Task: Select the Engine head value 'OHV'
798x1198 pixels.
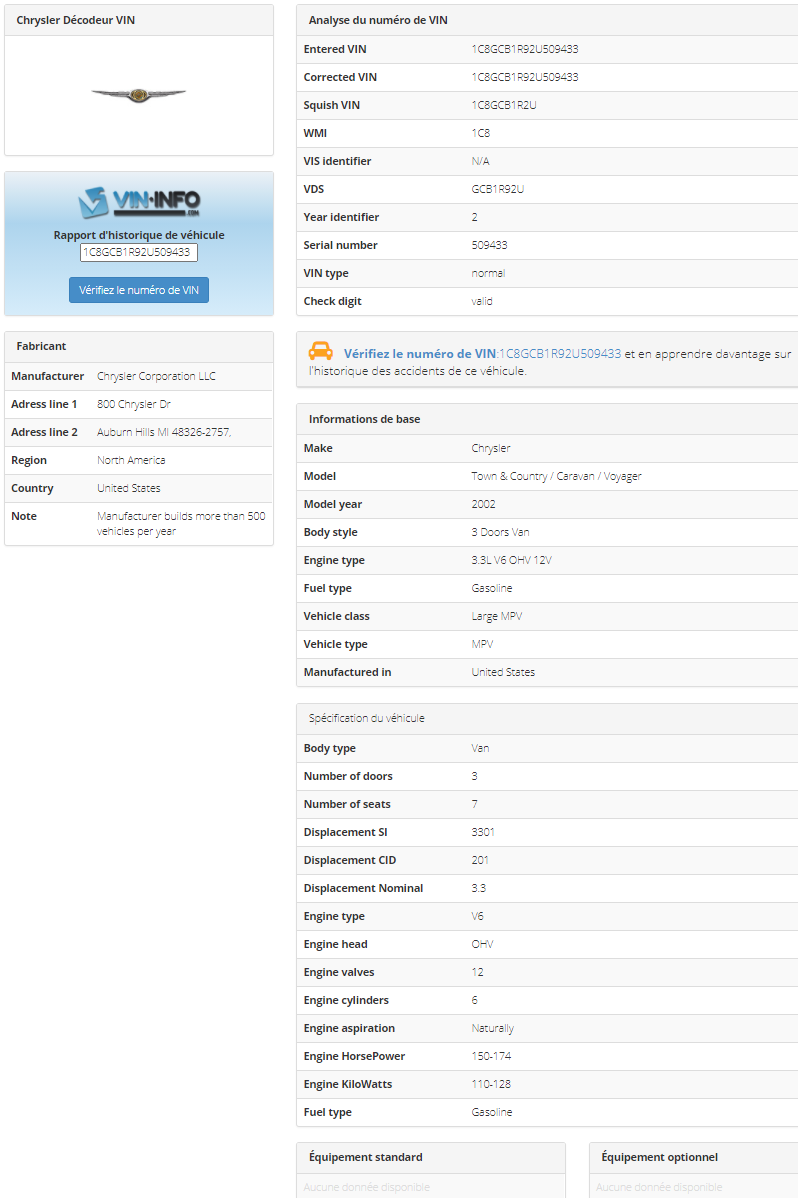Action: tap(482, 944)
